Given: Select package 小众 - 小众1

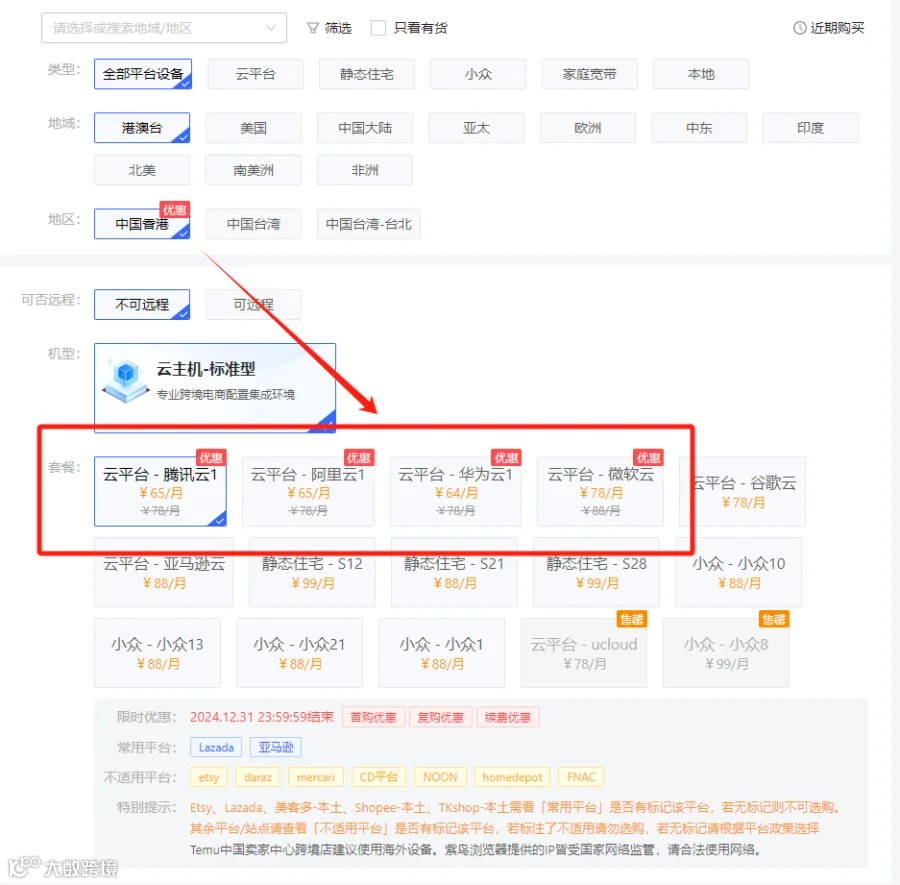Looking at the screenshot, I should tap(442, 653).
